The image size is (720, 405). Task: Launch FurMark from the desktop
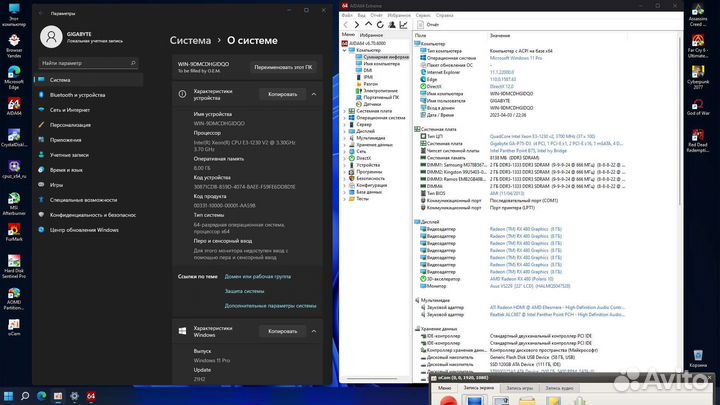pyautogui.click(x=14, y=233)
